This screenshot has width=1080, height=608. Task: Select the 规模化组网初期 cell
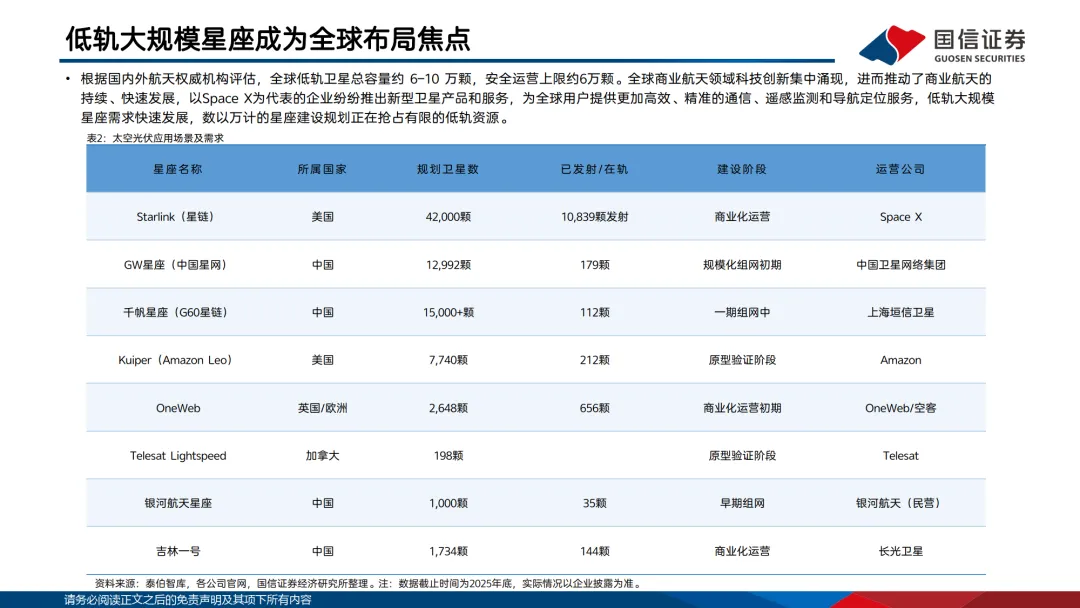click(x=742, y=265)
